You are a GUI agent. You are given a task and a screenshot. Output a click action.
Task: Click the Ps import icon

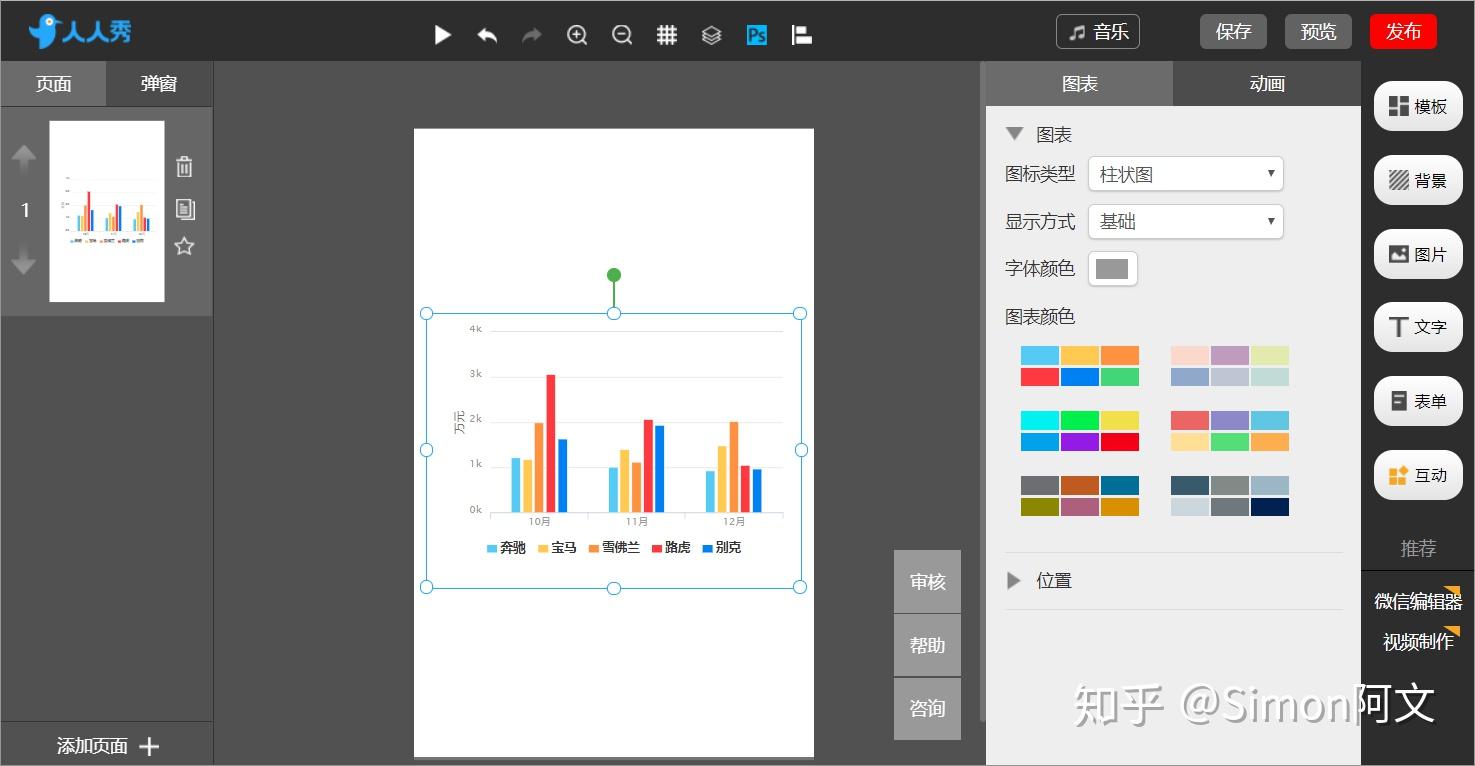[757, 35]
